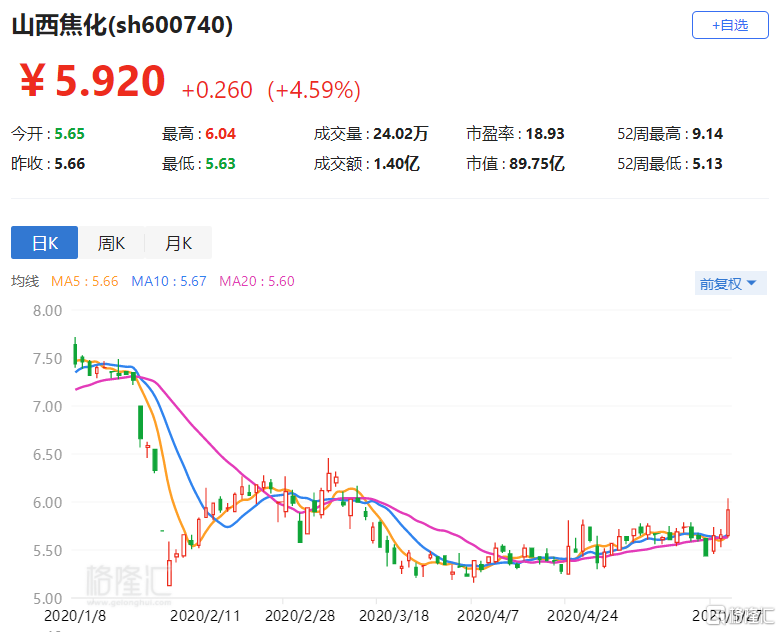The height and width of the screenshot is (632, 781).
Task: Click the 2020/4/7 date on the axis
Action: (x=488, y=616)
